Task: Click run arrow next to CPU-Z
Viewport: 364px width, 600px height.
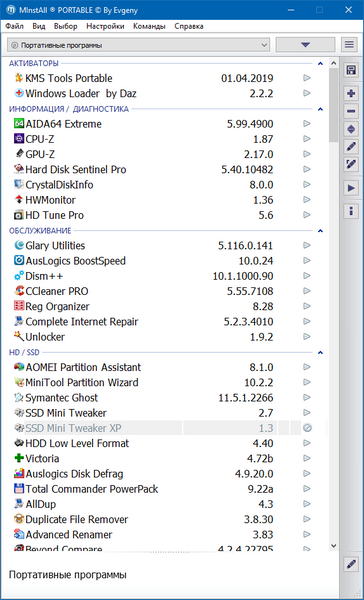Action: click(x=307, y=139)
